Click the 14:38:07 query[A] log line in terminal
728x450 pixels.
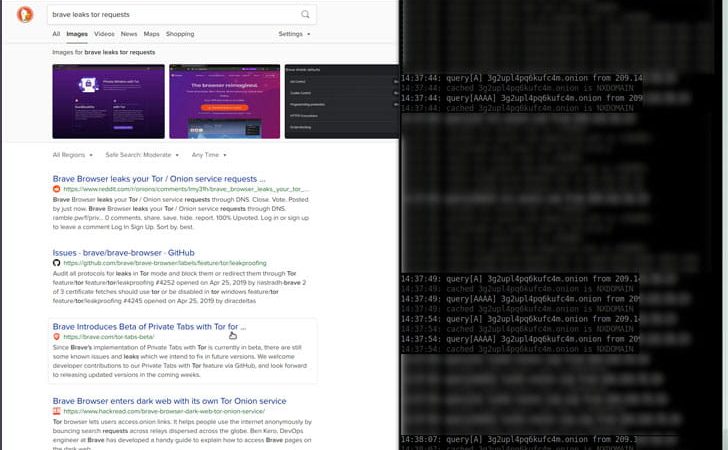click(522, 439)
